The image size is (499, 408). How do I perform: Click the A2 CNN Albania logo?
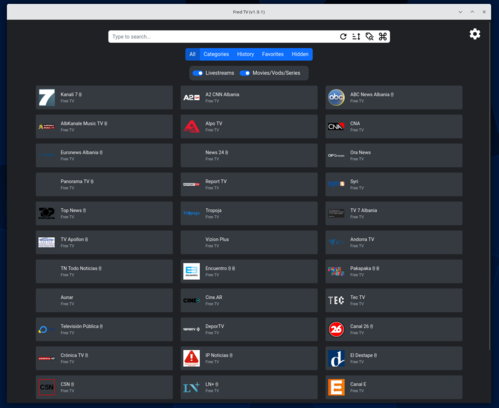click(191, 97)
